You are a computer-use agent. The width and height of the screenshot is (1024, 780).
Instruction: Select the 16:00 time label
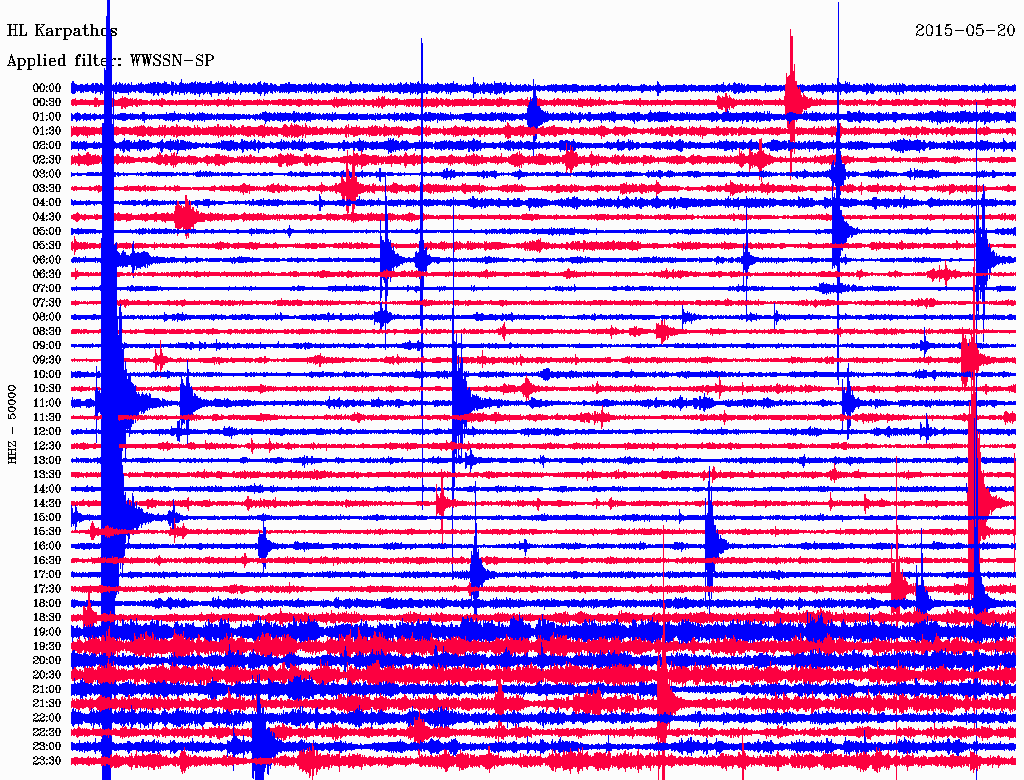click(47, 546)
